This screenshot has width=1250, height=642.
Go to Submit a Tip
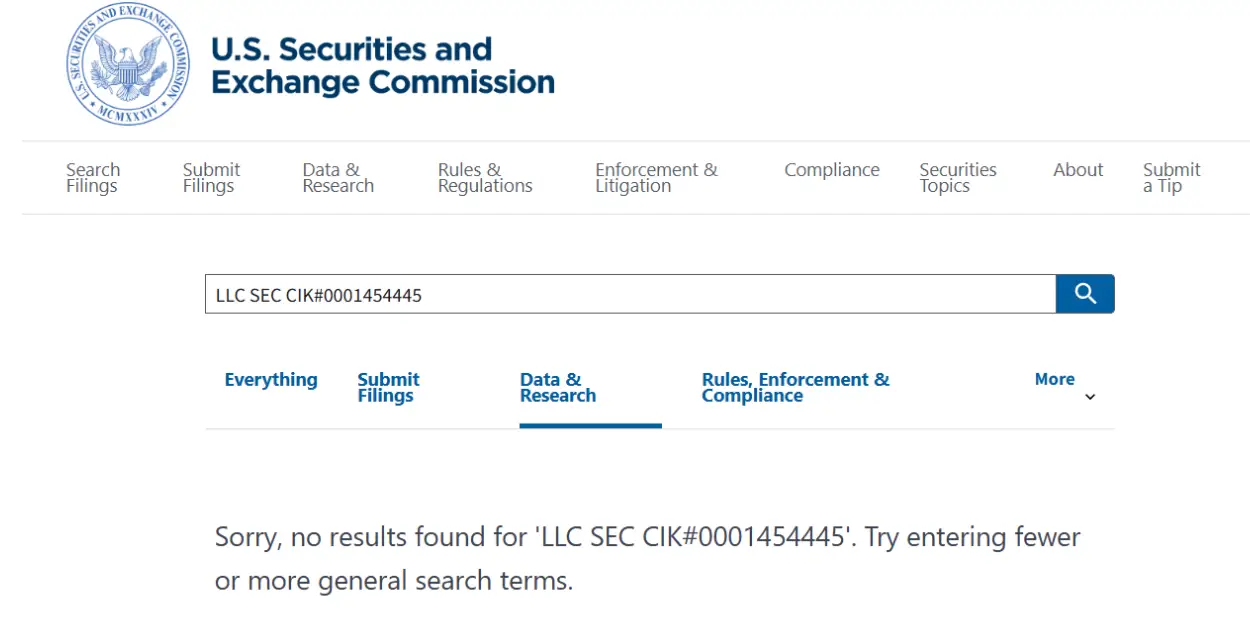pos(1171,178)
